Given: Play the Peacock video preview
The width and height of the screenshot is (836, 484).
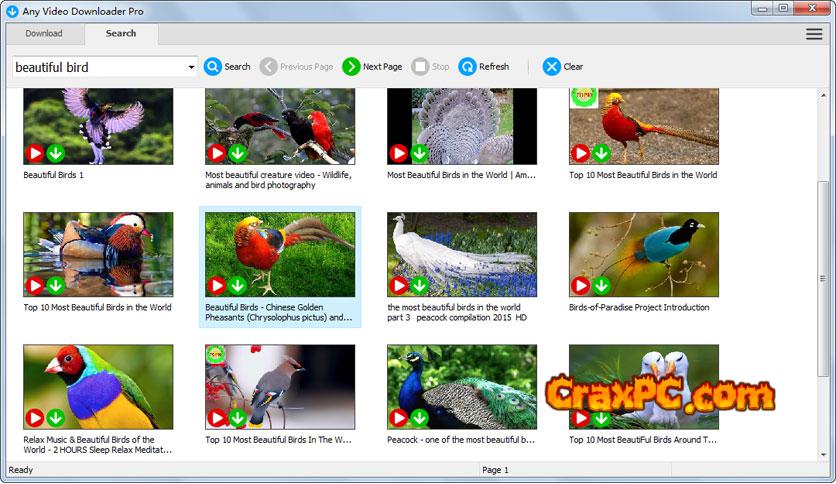Looking at the screenshot, I should [398, 418].
